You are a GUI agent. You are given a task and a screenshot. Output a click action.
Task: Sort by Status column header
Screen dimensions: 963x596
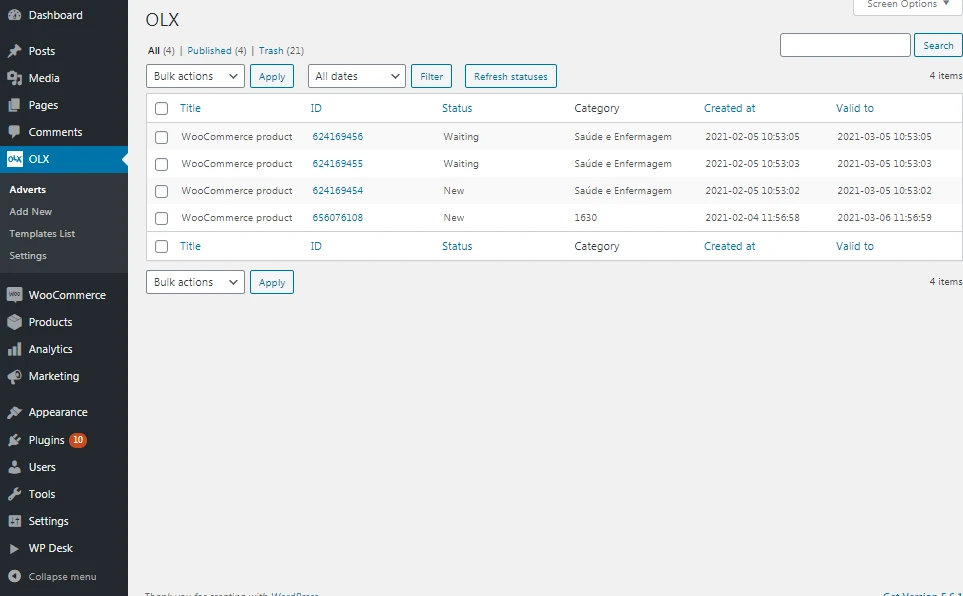457,108
